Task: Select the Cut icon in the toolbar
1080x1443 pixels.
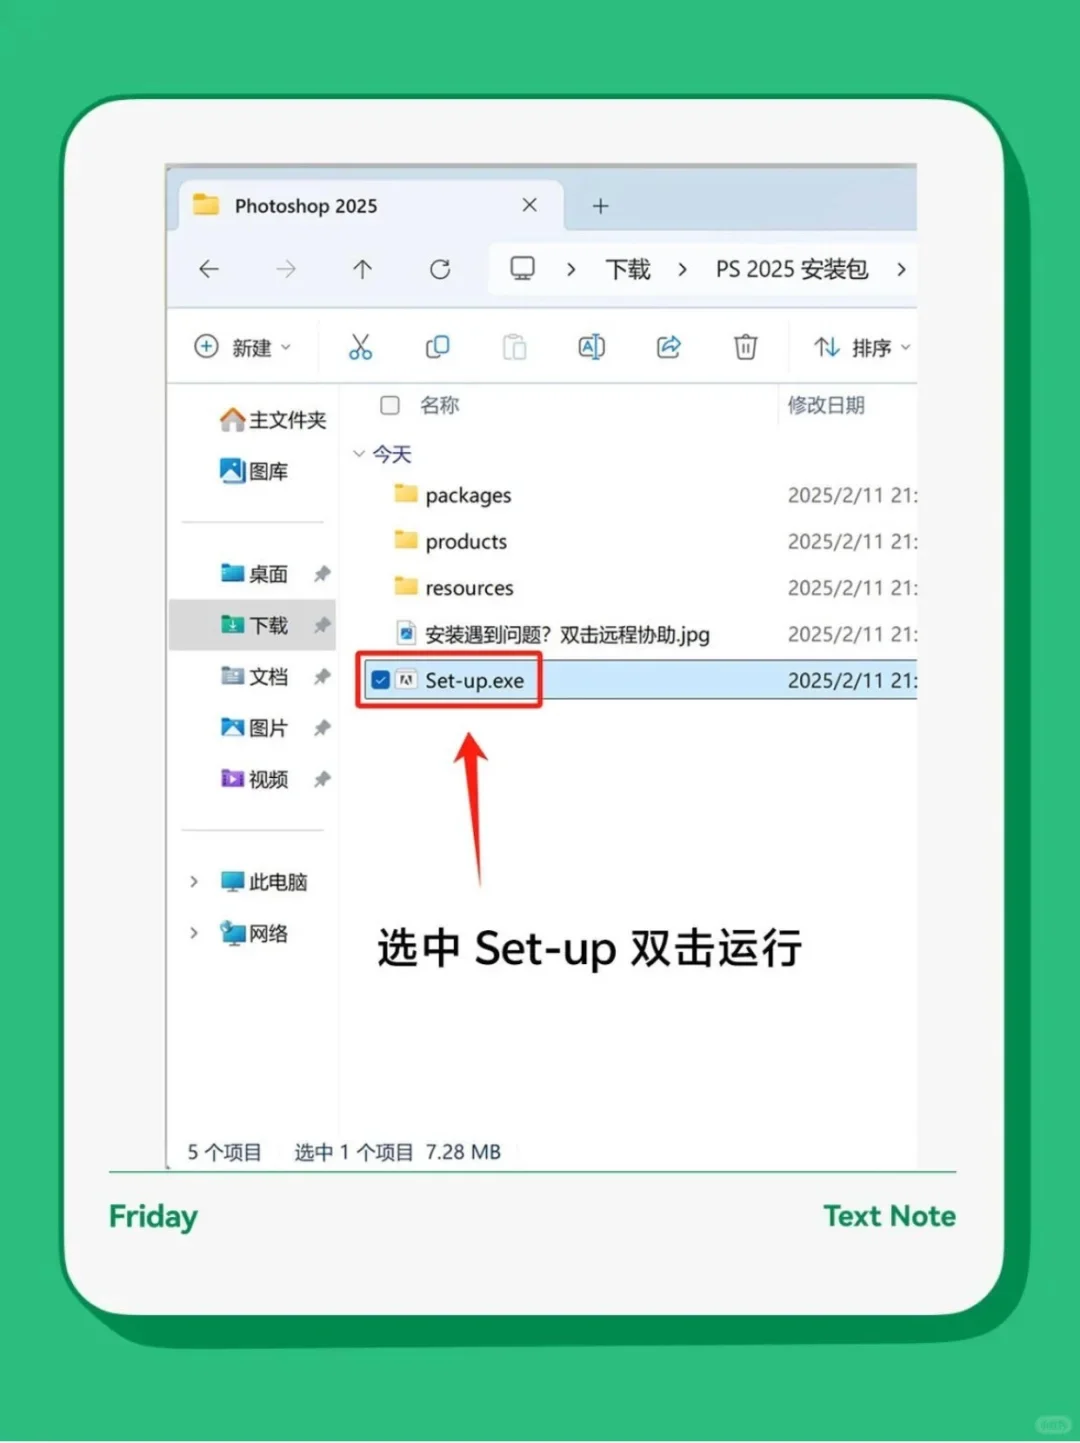Action: [361, 347]
